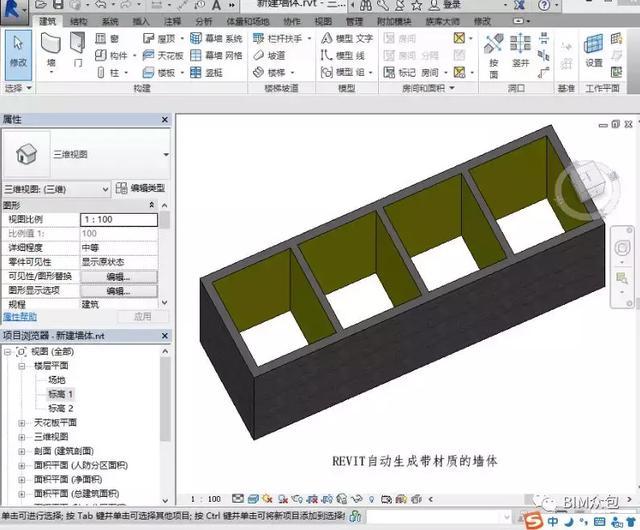The width and height of the screenshot is (640, 530).
Task: Switch to the 结构 ribbon tab
Action: 78,20
